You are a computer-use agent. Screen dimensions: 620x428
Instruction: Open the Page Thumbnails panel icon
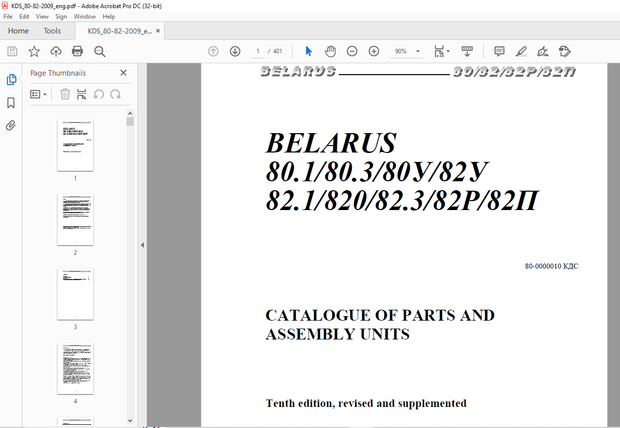point(11,80)
